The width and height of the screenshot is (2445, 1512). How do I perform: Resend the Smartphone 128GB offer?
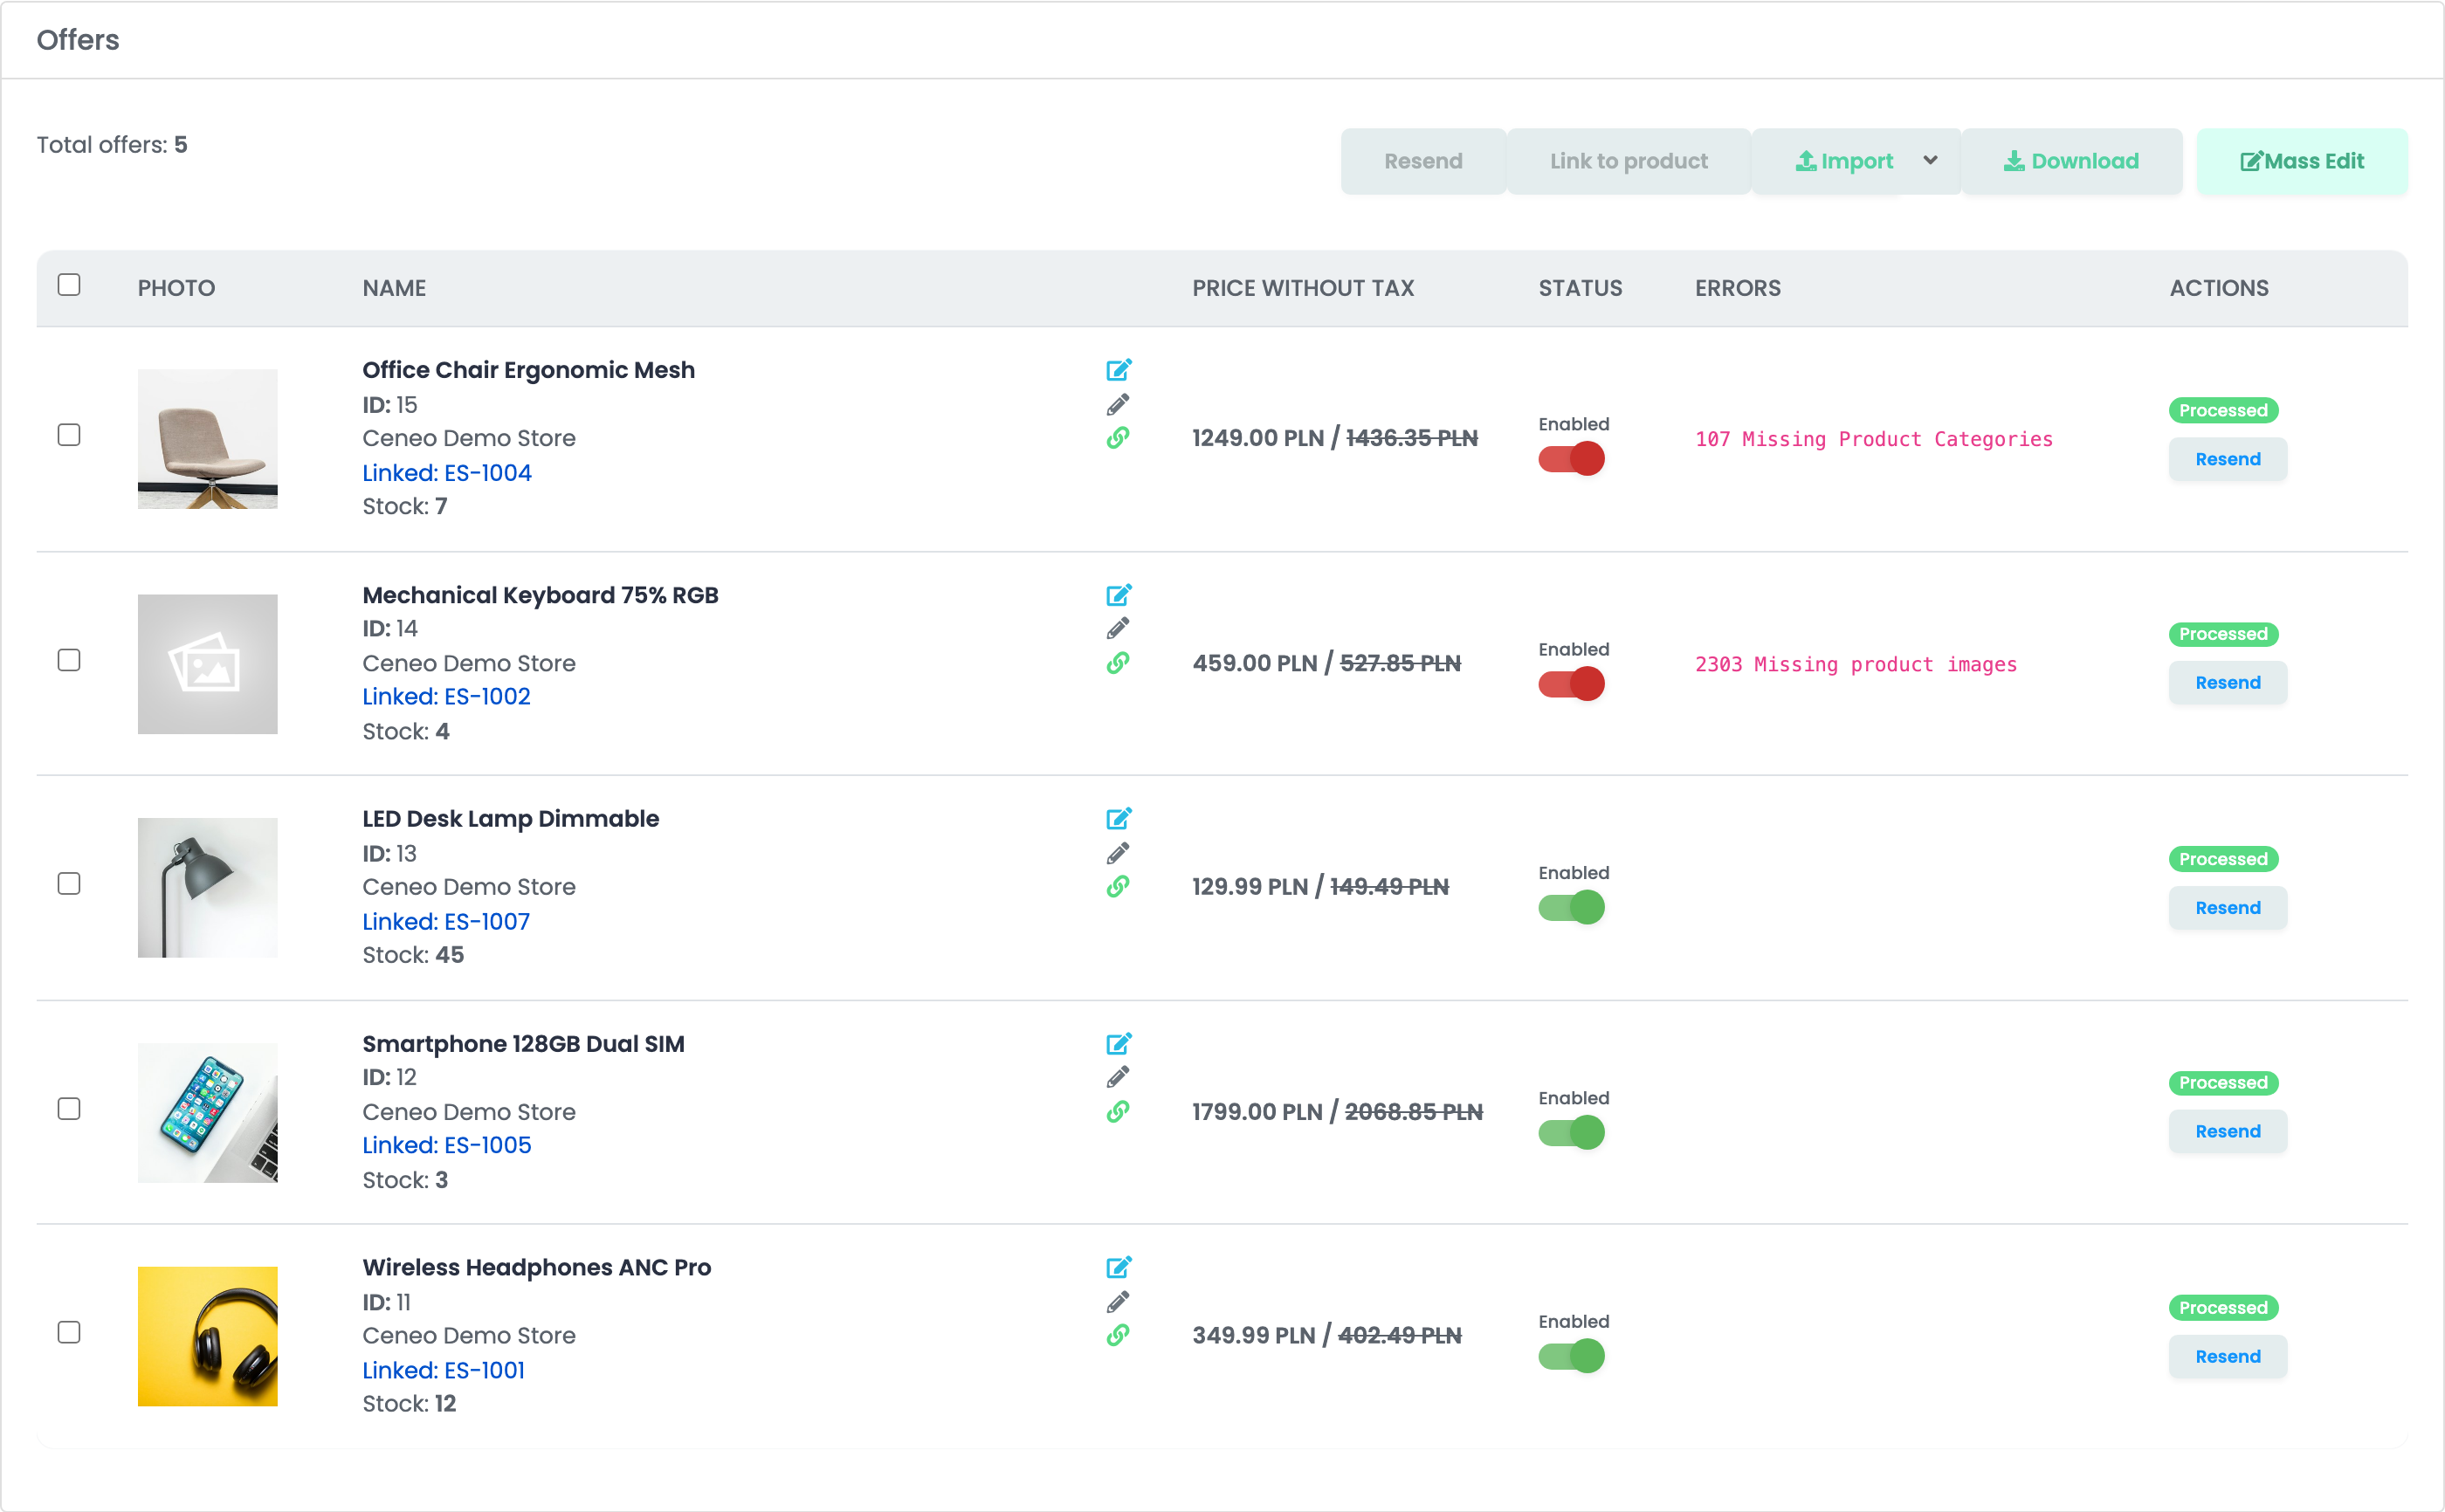[x=2228, y=1132]
